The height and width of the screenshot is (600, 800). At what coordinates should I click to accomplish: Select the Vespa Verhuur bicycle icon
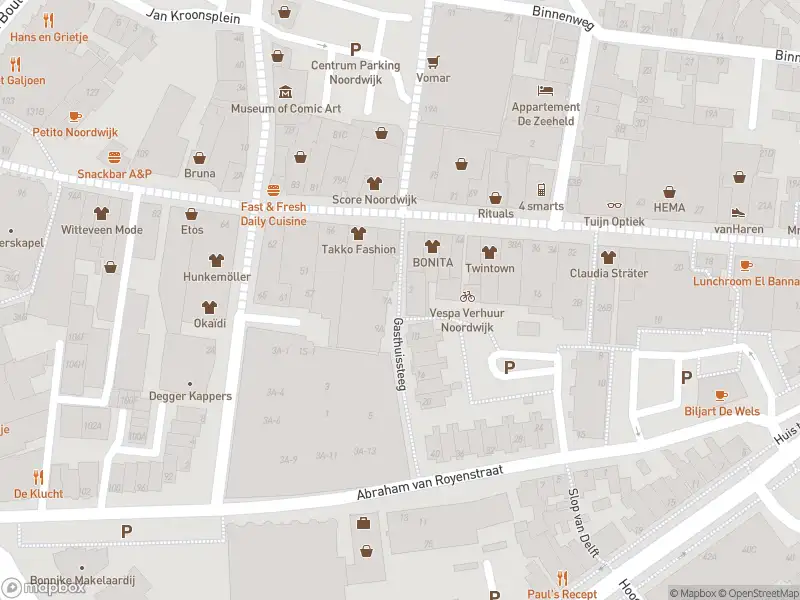[466, 296]
